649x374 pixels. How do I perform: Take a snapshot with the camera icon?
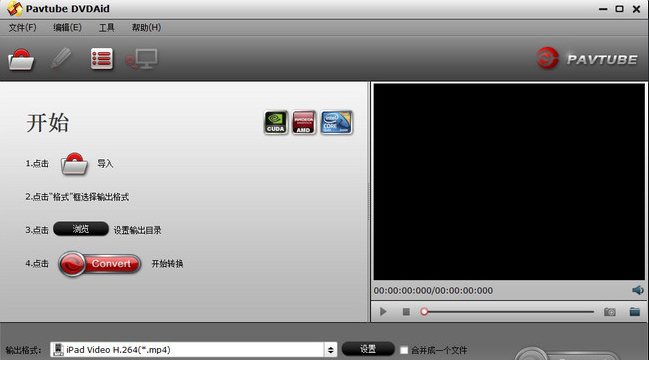610,312
